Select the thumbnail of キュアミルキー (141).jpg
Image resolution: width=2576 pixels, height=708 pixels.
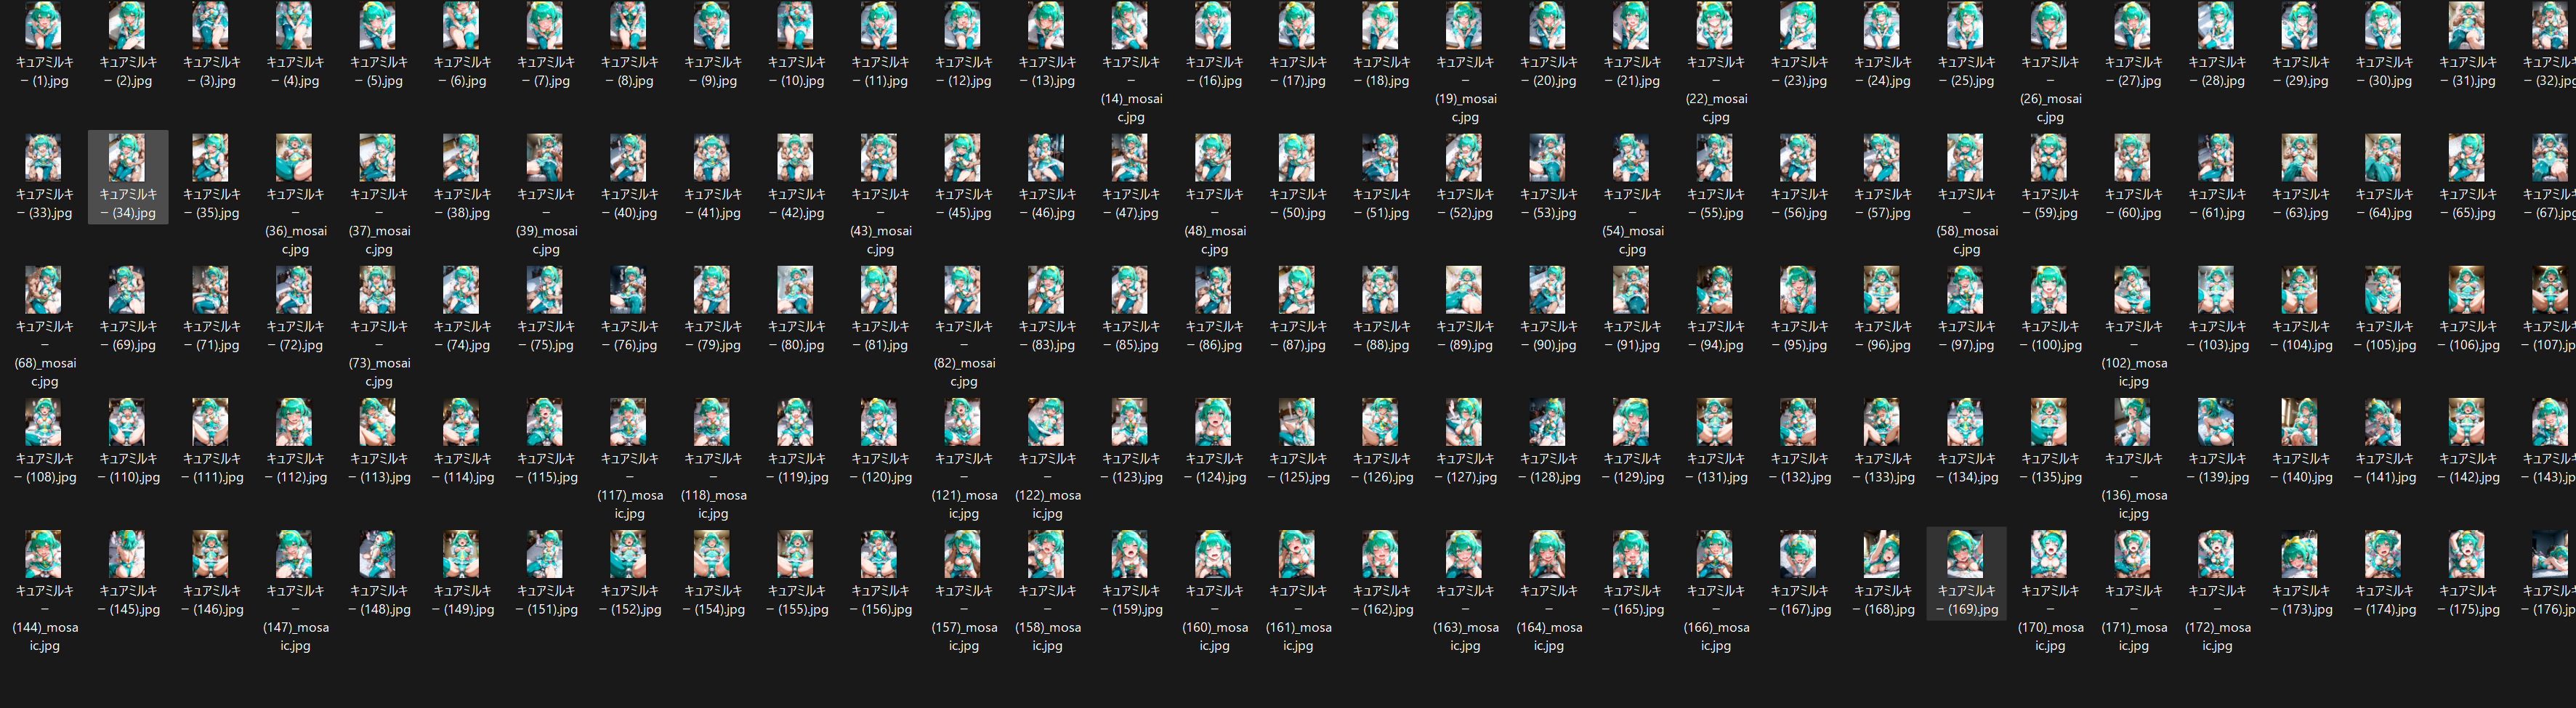tap(2384, 422)
